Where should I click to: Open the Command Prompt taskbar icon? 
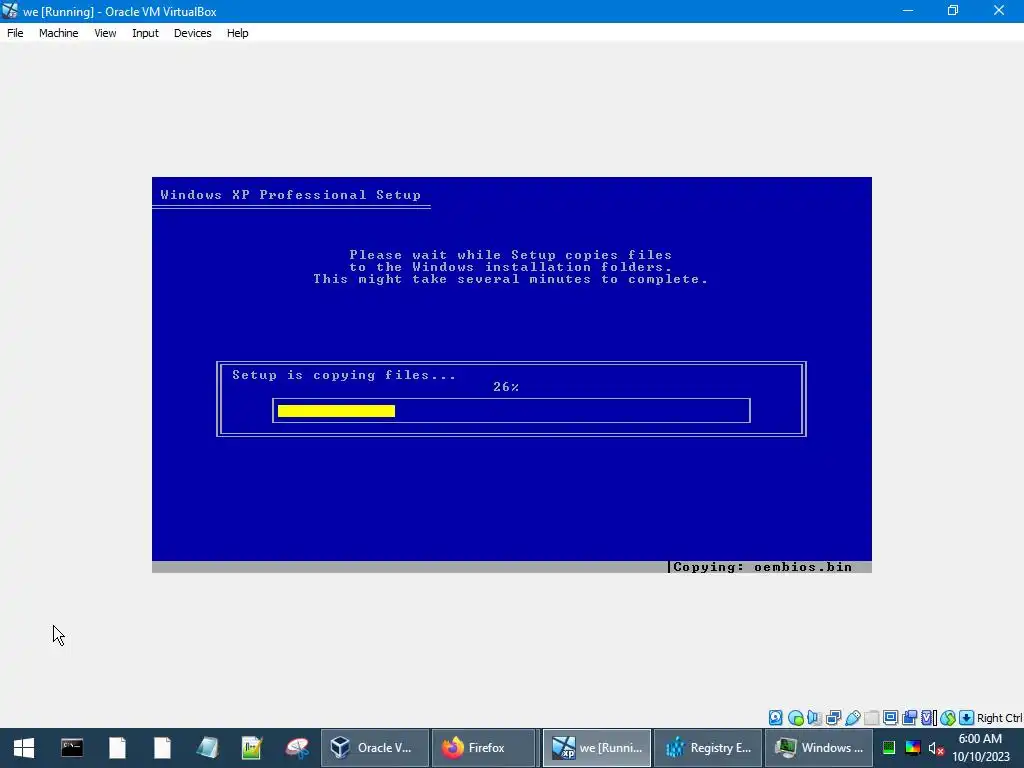[x=72, y=748]
